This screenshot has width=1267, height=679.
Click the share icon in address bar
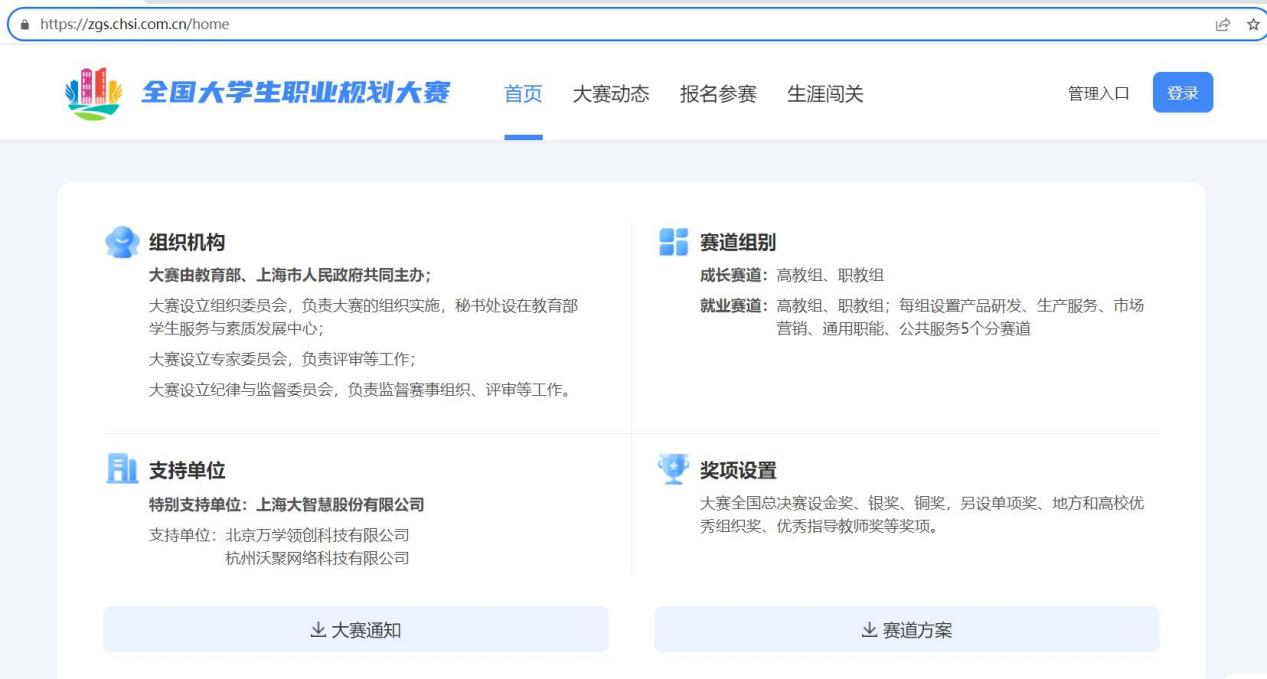coord(1223,25)
